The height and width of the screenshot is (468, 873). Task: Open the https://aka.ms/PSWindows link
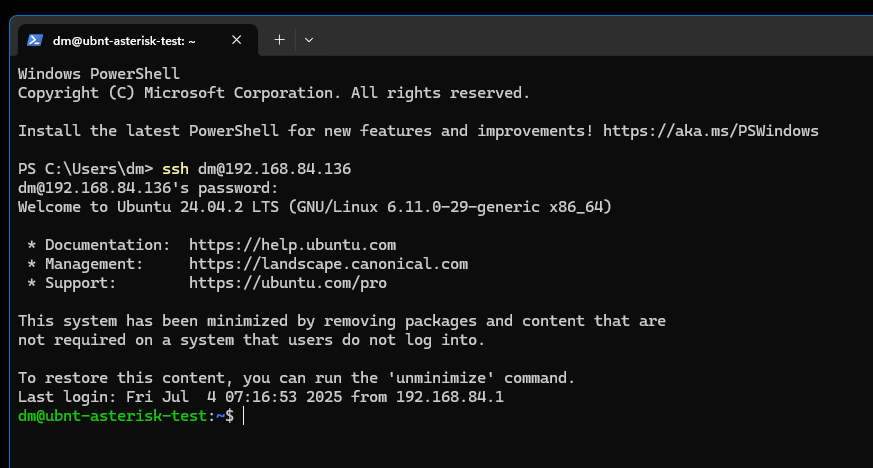tap(710, 131)
